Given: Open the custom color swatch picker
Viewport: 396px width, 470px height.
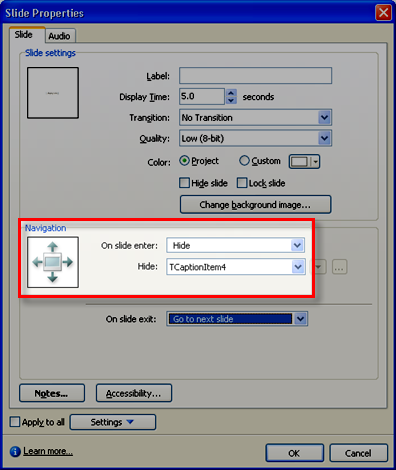Looking at the screenshot, I should pos(304,162).
